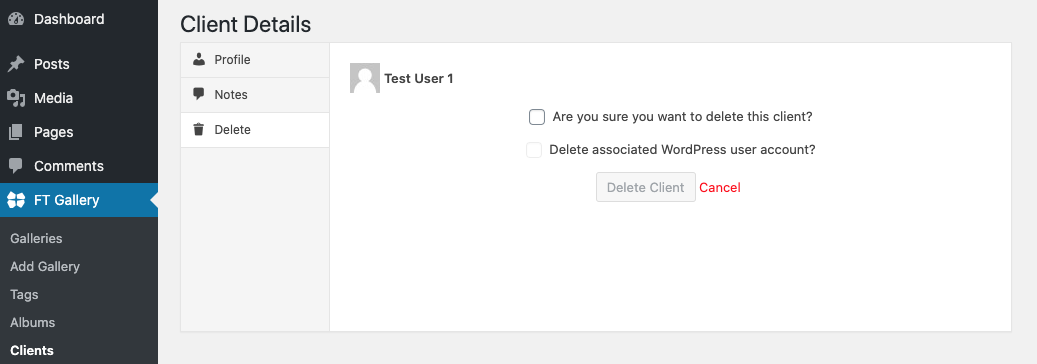Open the Pages menu item
Viewport: 1037px width, 364px height.
(79, 132)
